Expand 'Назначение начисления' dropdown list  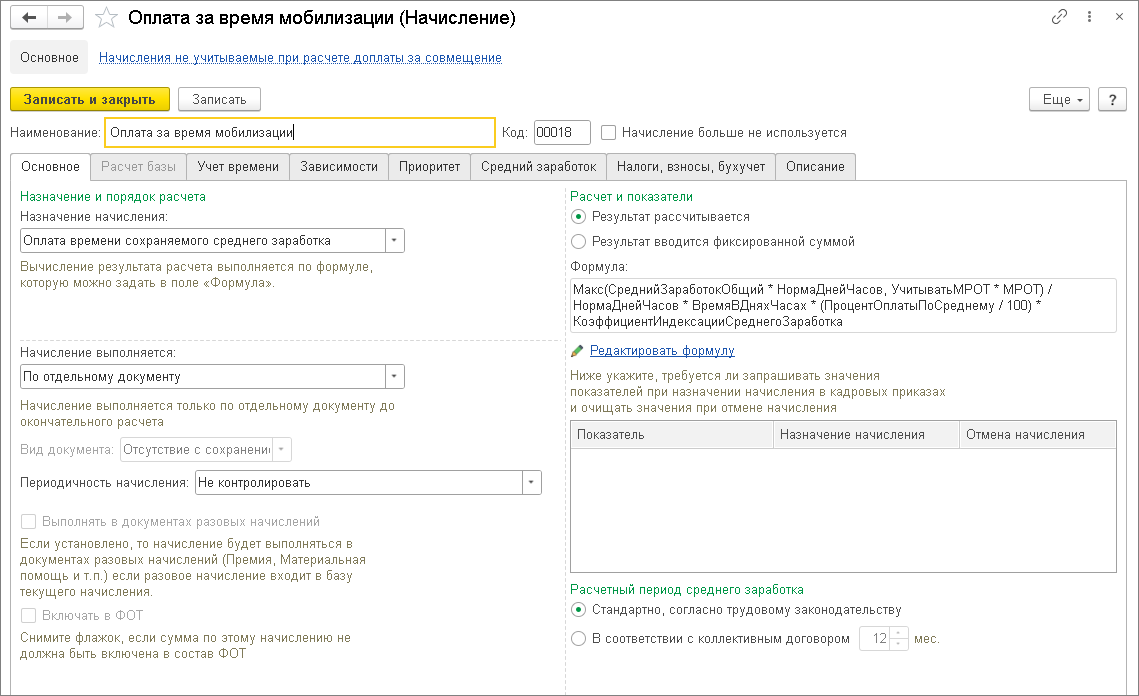[x=395, y=240]
